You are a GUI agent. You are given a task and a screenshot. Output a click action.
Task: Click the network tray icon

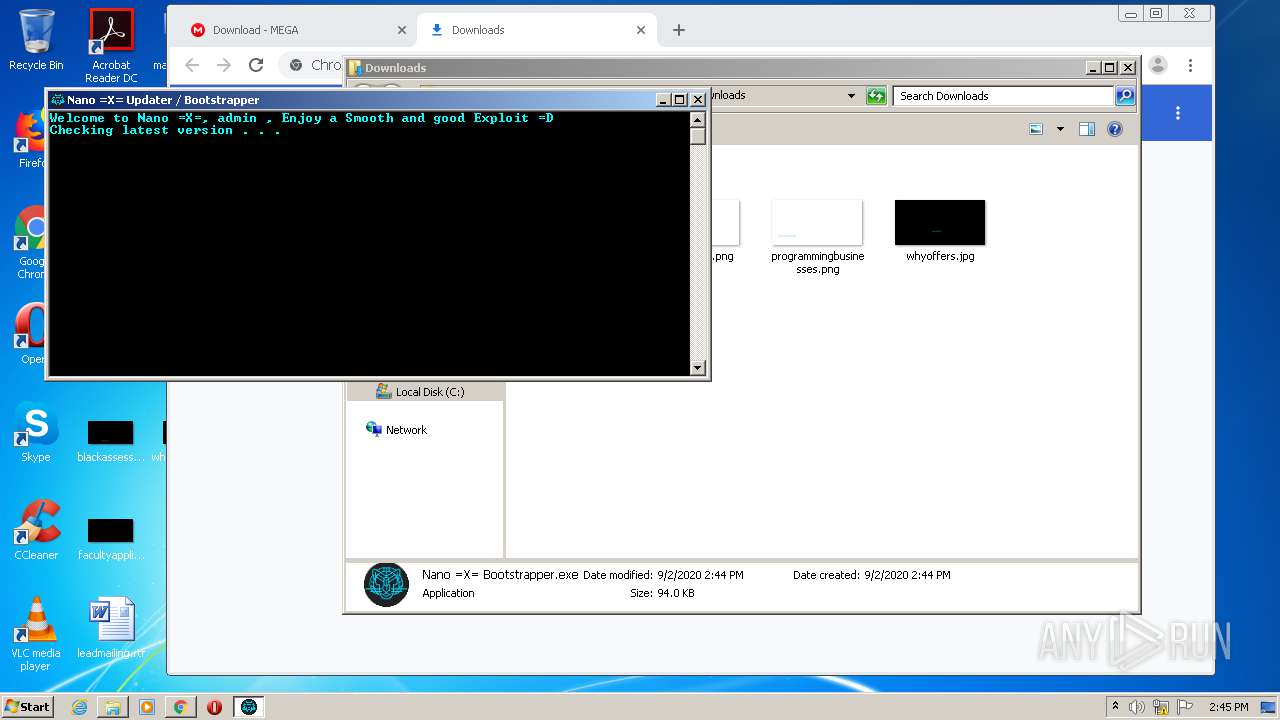click(1161, 707)
